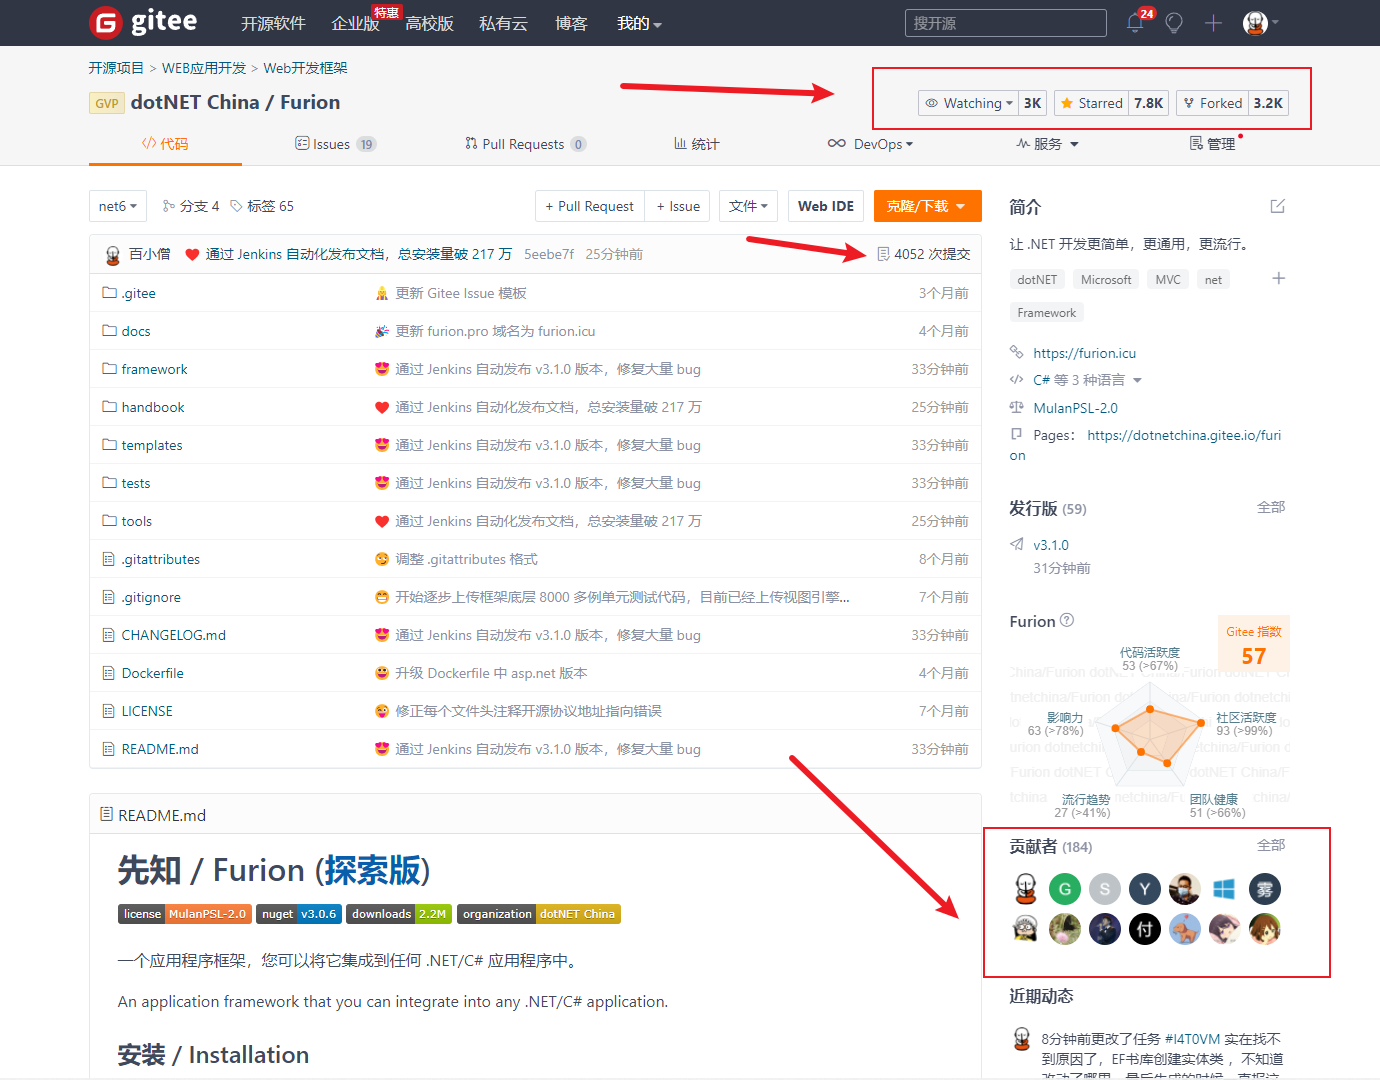Click the edit pencil icon beside 简介
This screenshot has width=1380, height=1080.
tap(1277, 205)
